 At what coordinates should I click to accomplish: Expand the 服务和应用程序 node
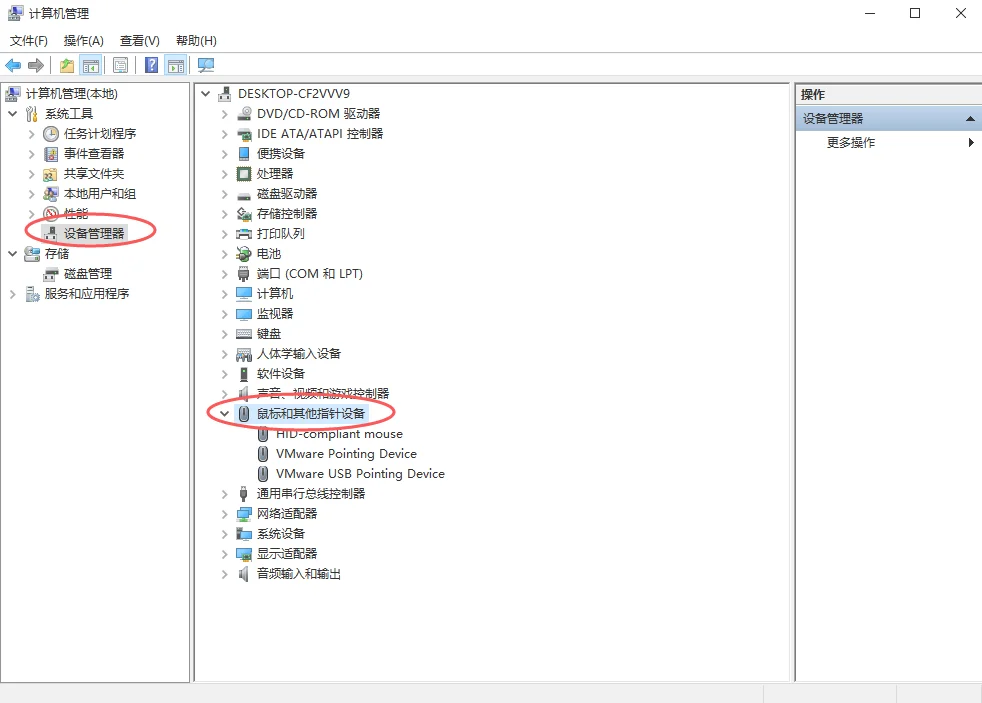click(x=13, y=294)
